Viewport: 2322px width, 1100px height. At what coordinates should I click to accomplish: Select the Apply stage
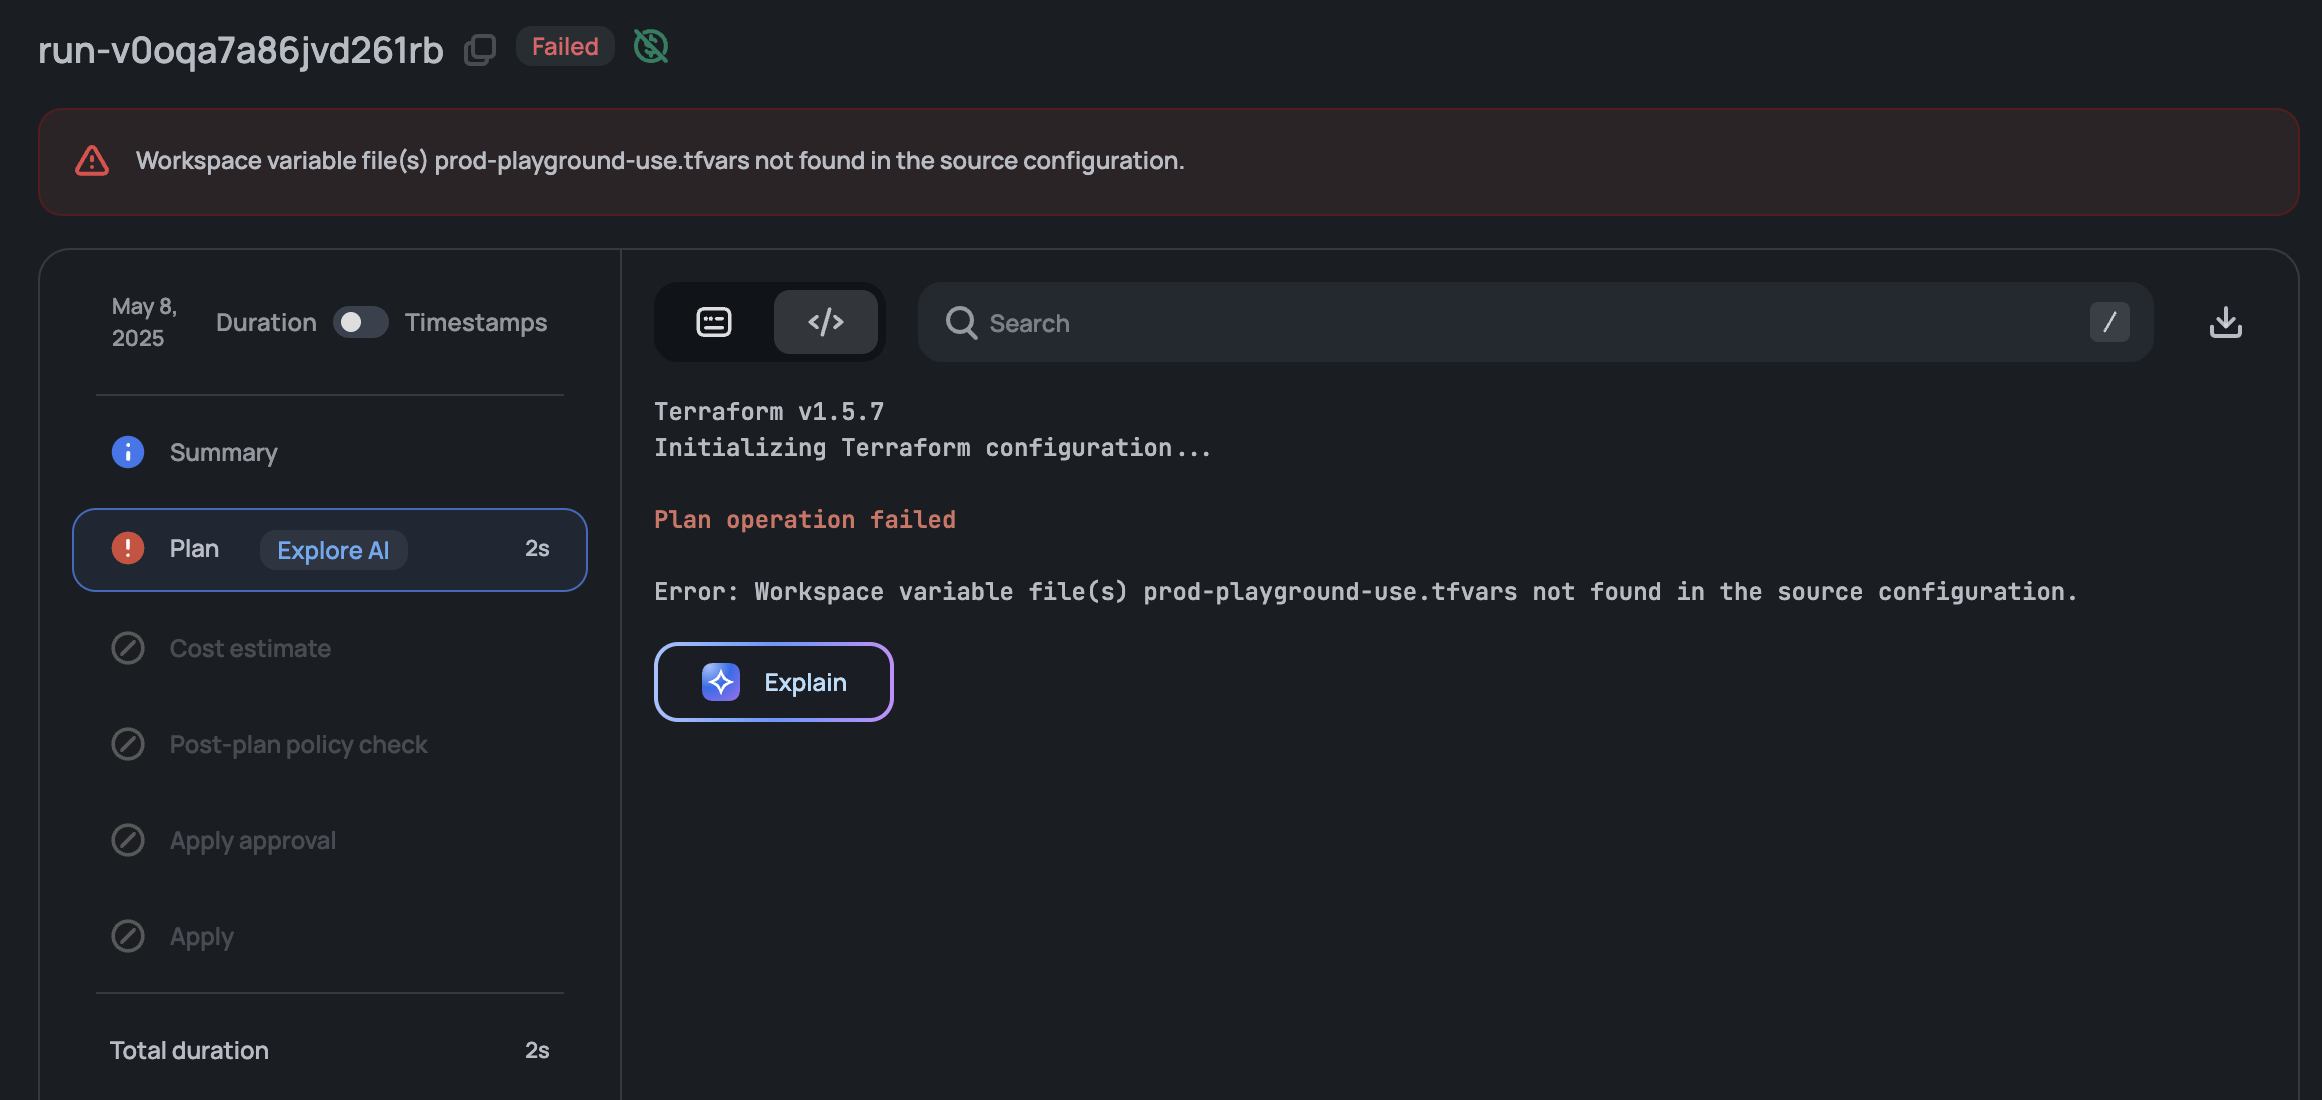(201, 936)
